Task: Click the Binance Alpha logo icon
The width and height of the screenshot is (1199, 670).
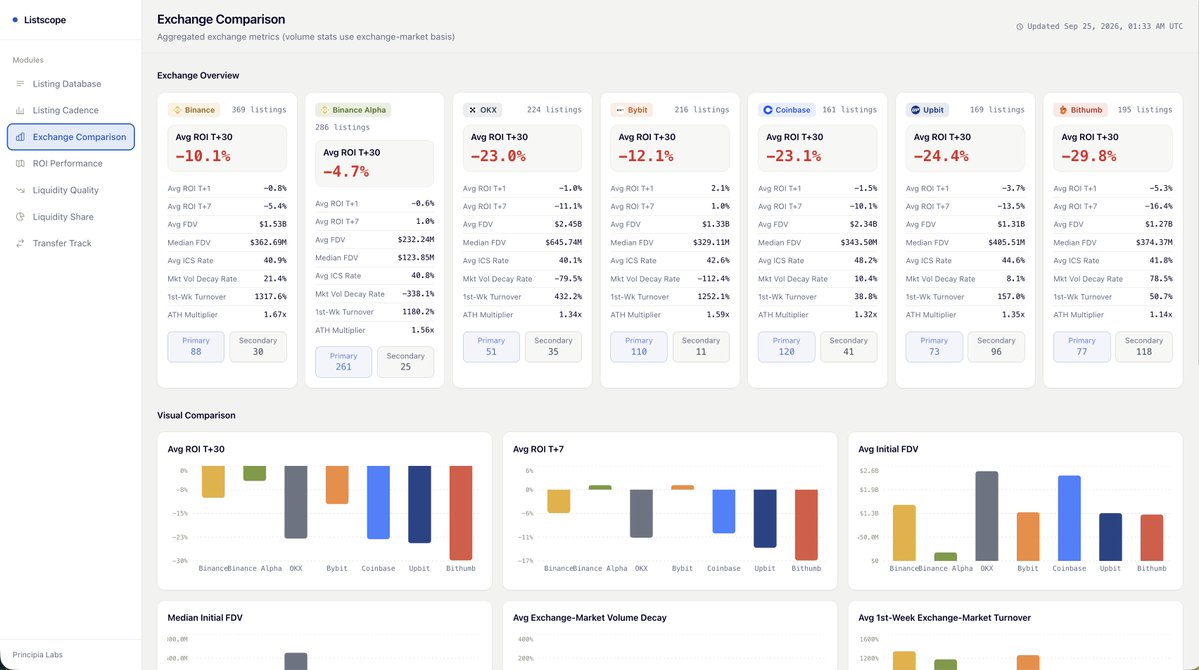Action: tap(325, 110)
